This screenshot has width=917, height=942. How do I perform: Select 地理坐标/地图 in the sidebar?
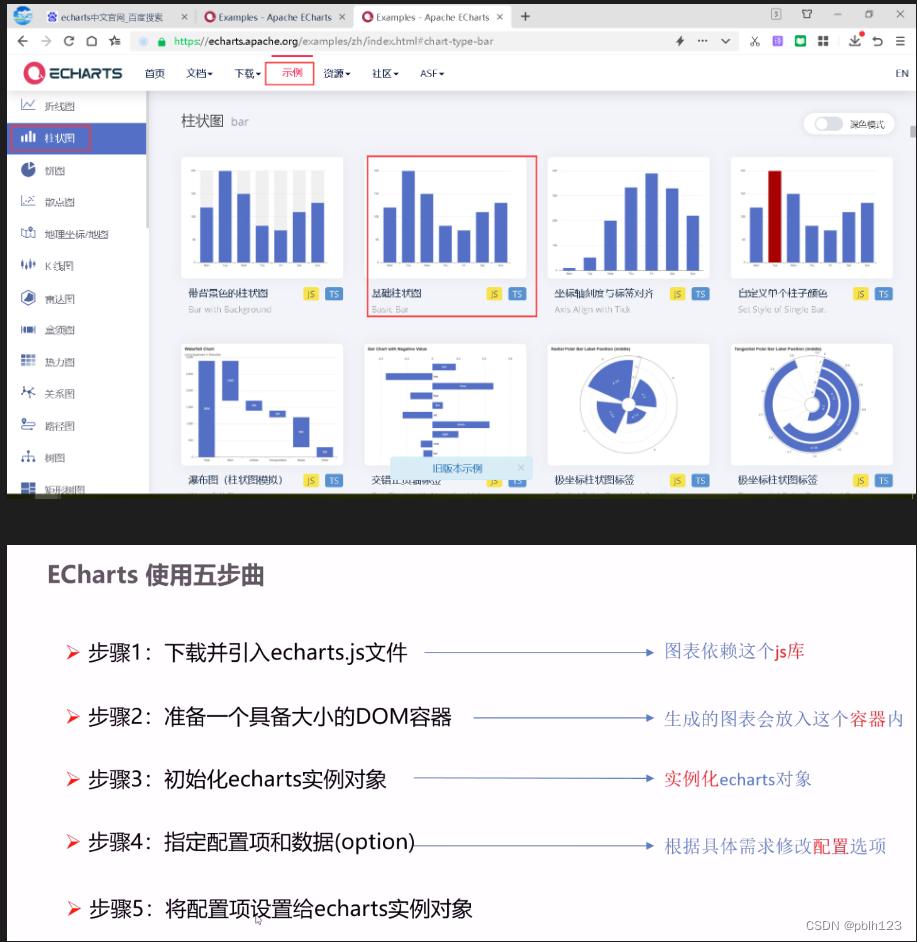click(x=76, y=234)
